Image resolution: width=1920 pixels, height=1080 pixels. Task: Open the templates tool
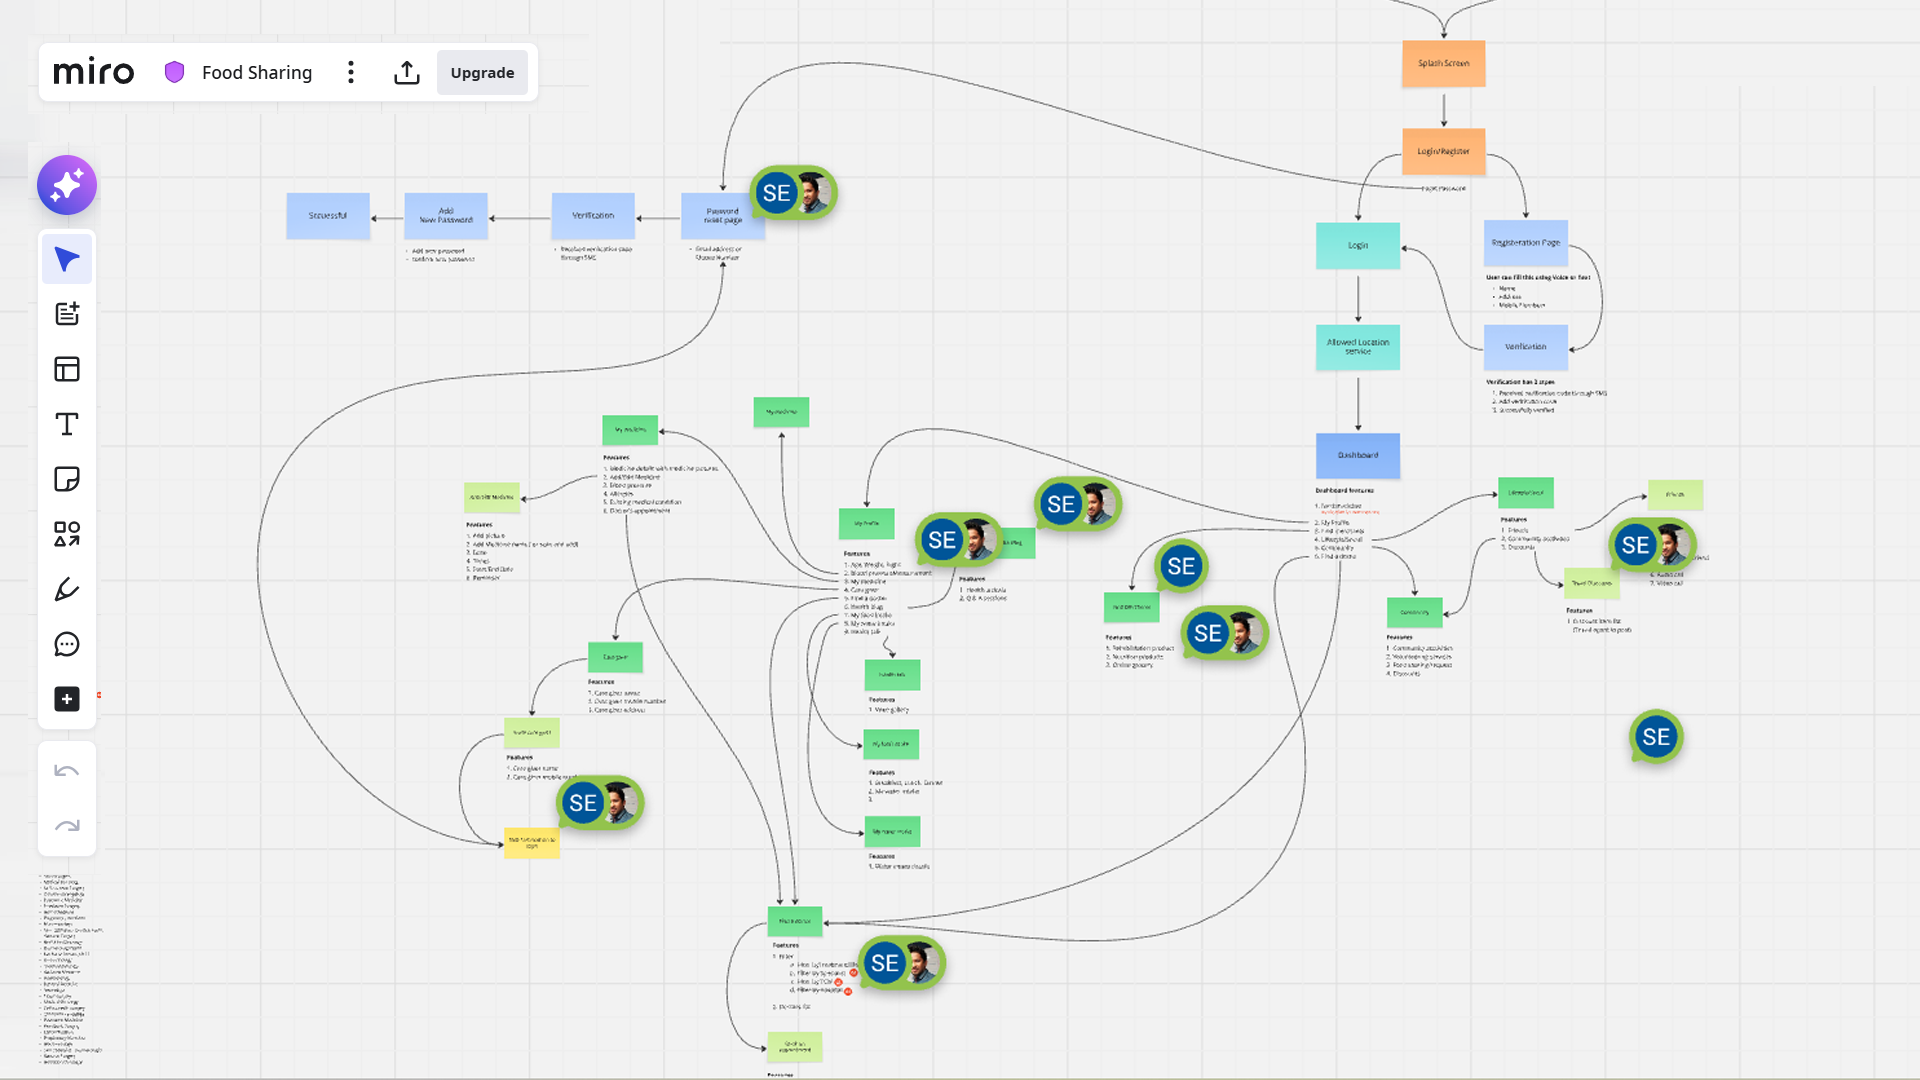(x=67, y=315)
